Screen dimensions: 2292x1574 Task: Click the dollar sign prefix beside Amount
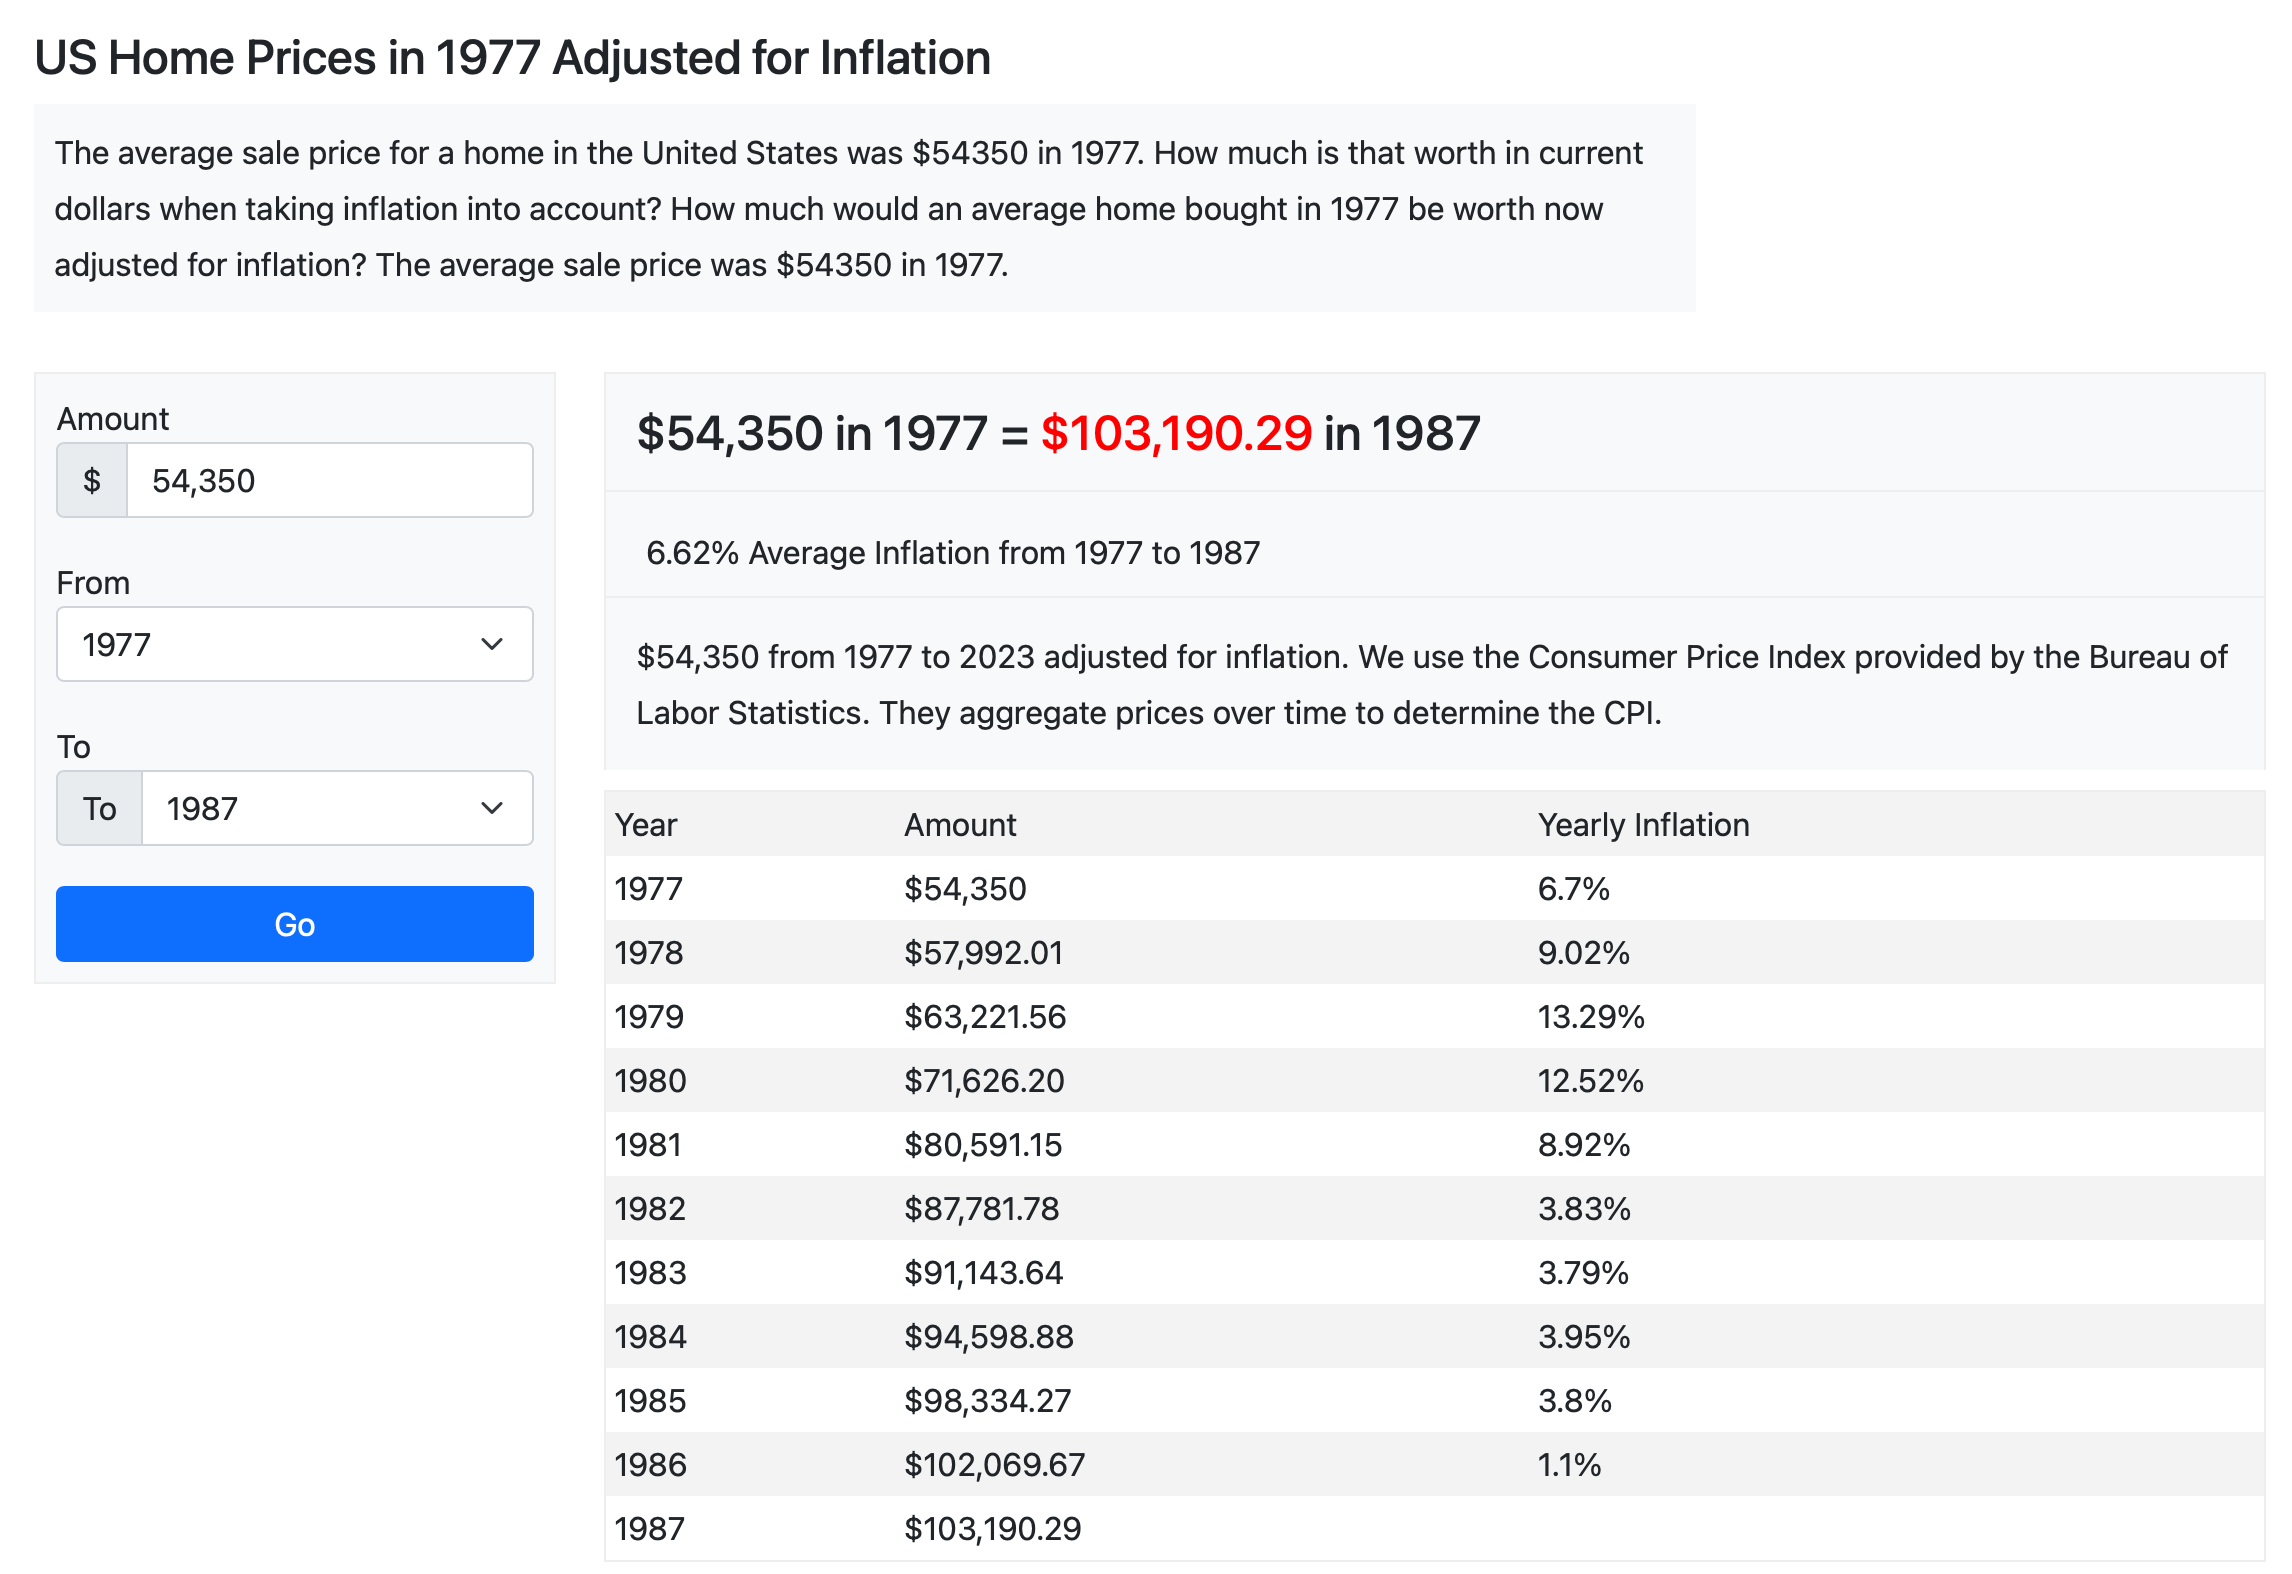point(92,480)
